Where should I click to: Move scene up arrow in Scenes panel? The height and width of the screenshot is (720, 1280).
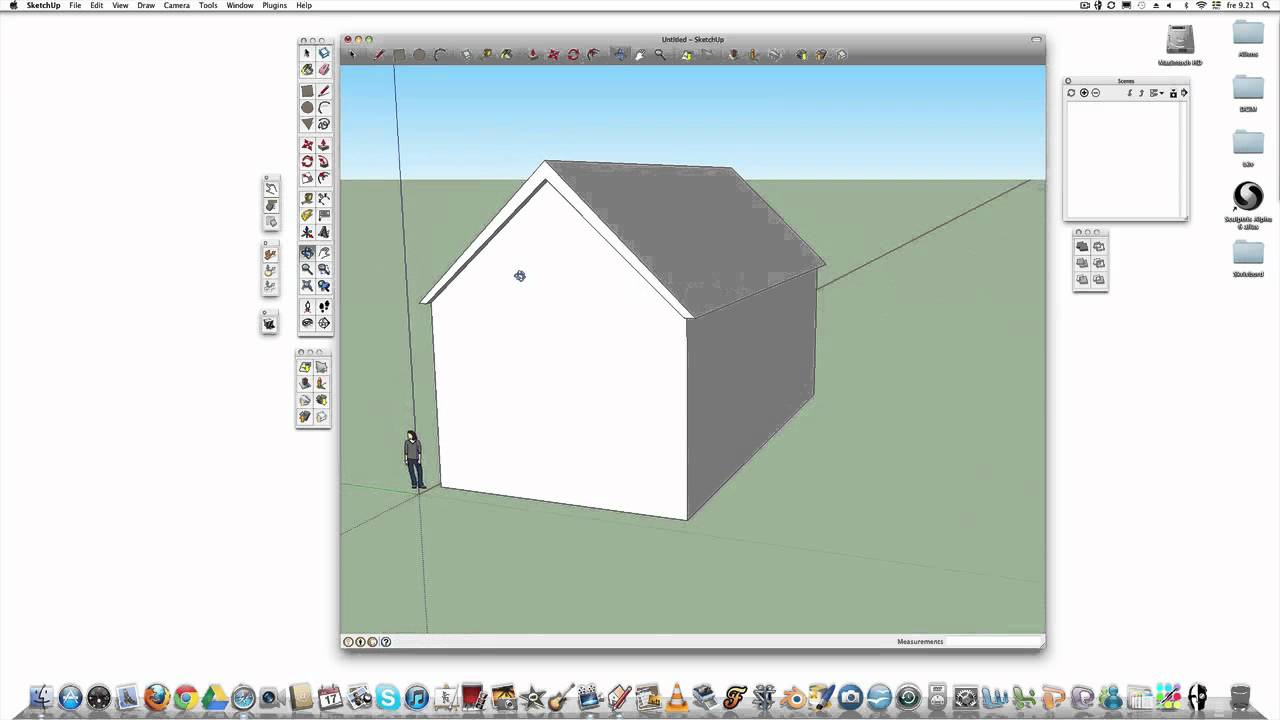click(1141, 93)
